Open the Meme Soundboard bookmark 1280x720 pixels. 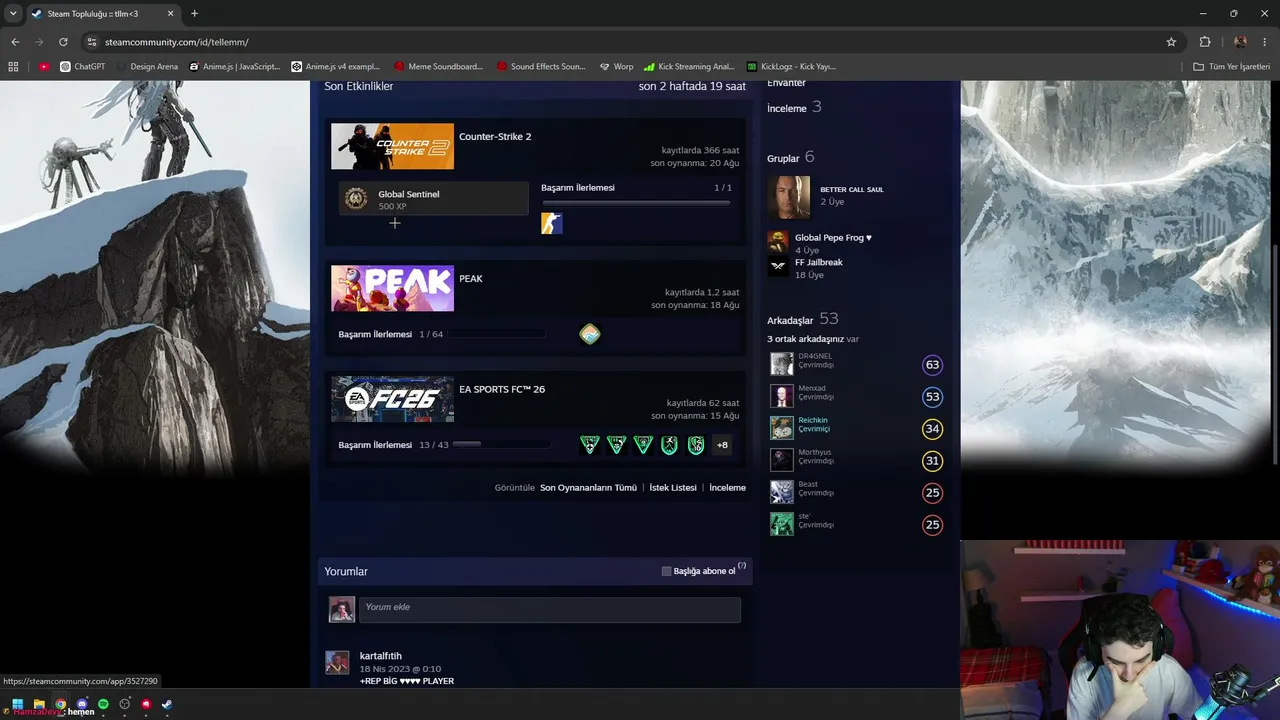coord(439,67)
